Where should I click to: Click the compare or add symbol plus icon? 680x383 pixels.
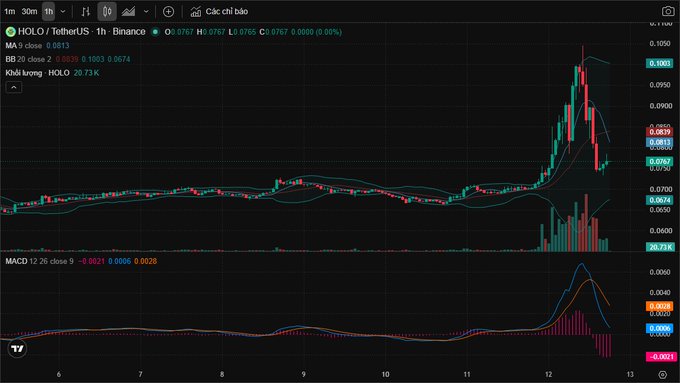tap(168, 12)
